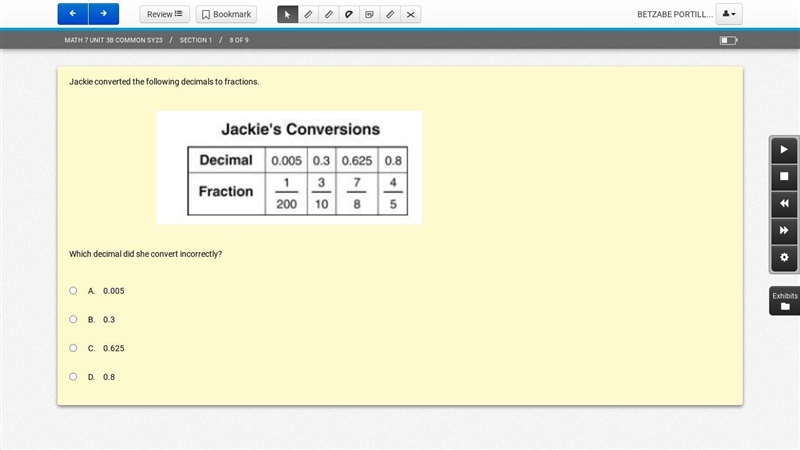Open the Exhibits folder panel
The width and height of the screenshot is (800, 450).
(785, 301)
